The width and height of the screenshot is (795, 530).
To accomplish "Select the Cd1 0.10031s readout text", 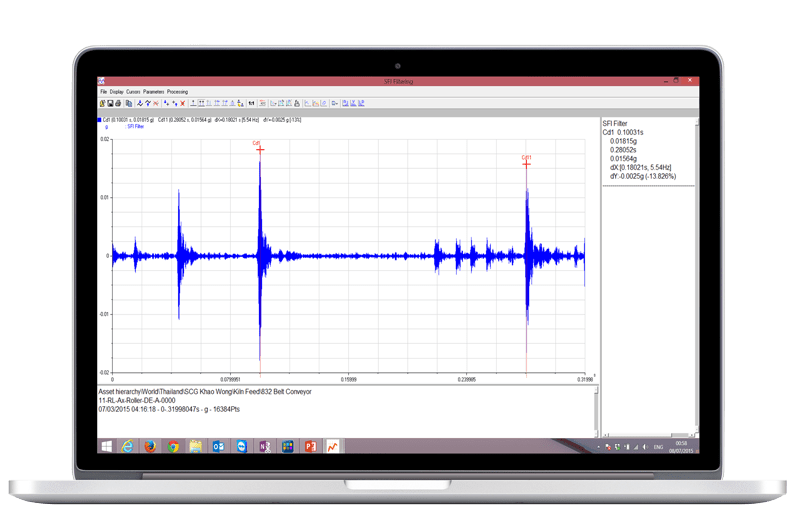I will 623,132.
